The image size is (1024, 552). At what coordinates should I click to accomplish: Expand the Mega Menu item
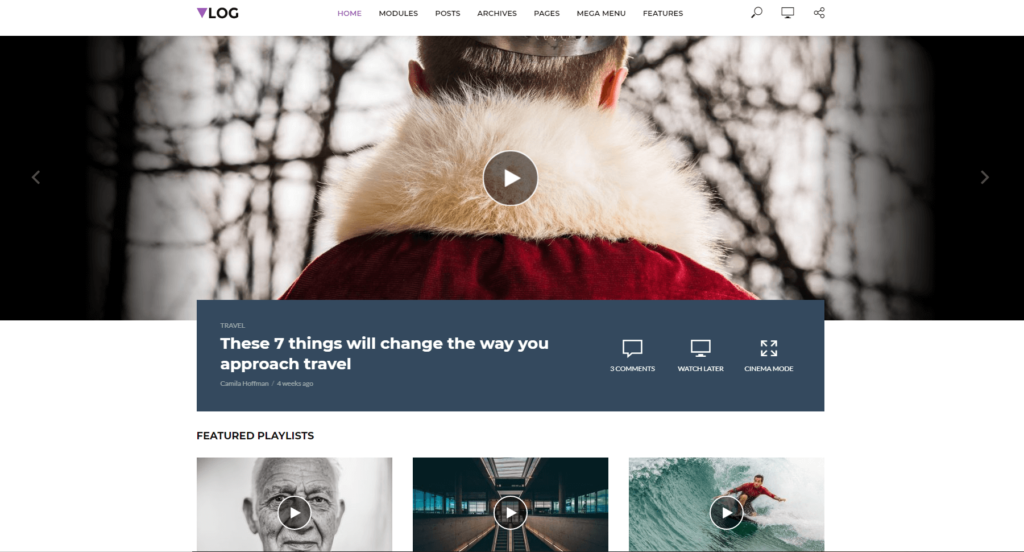click(x=601, y=13)
